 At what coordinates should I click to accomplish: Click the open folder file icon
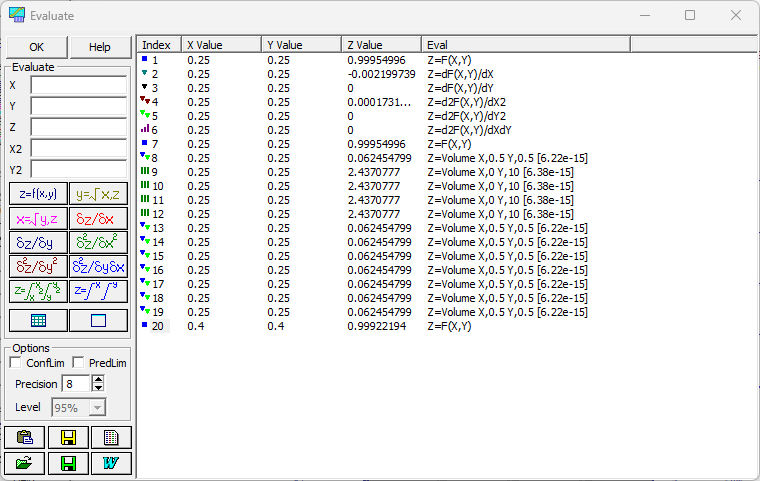[x=25, y=463]
